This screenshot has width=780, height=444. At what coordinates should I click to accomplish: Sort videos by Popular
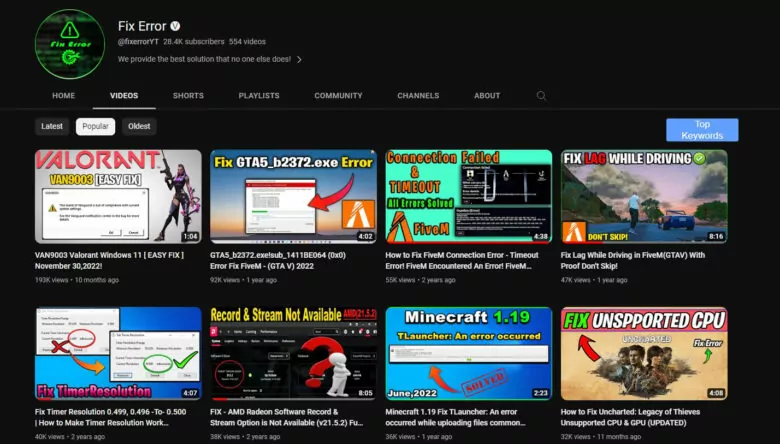coord(95,126)
